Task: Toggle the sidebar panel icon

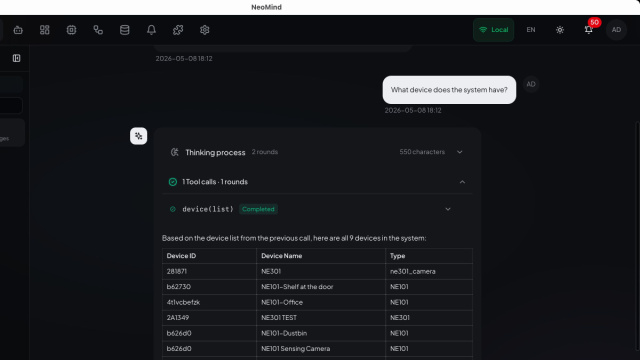Action: point(16,58)
